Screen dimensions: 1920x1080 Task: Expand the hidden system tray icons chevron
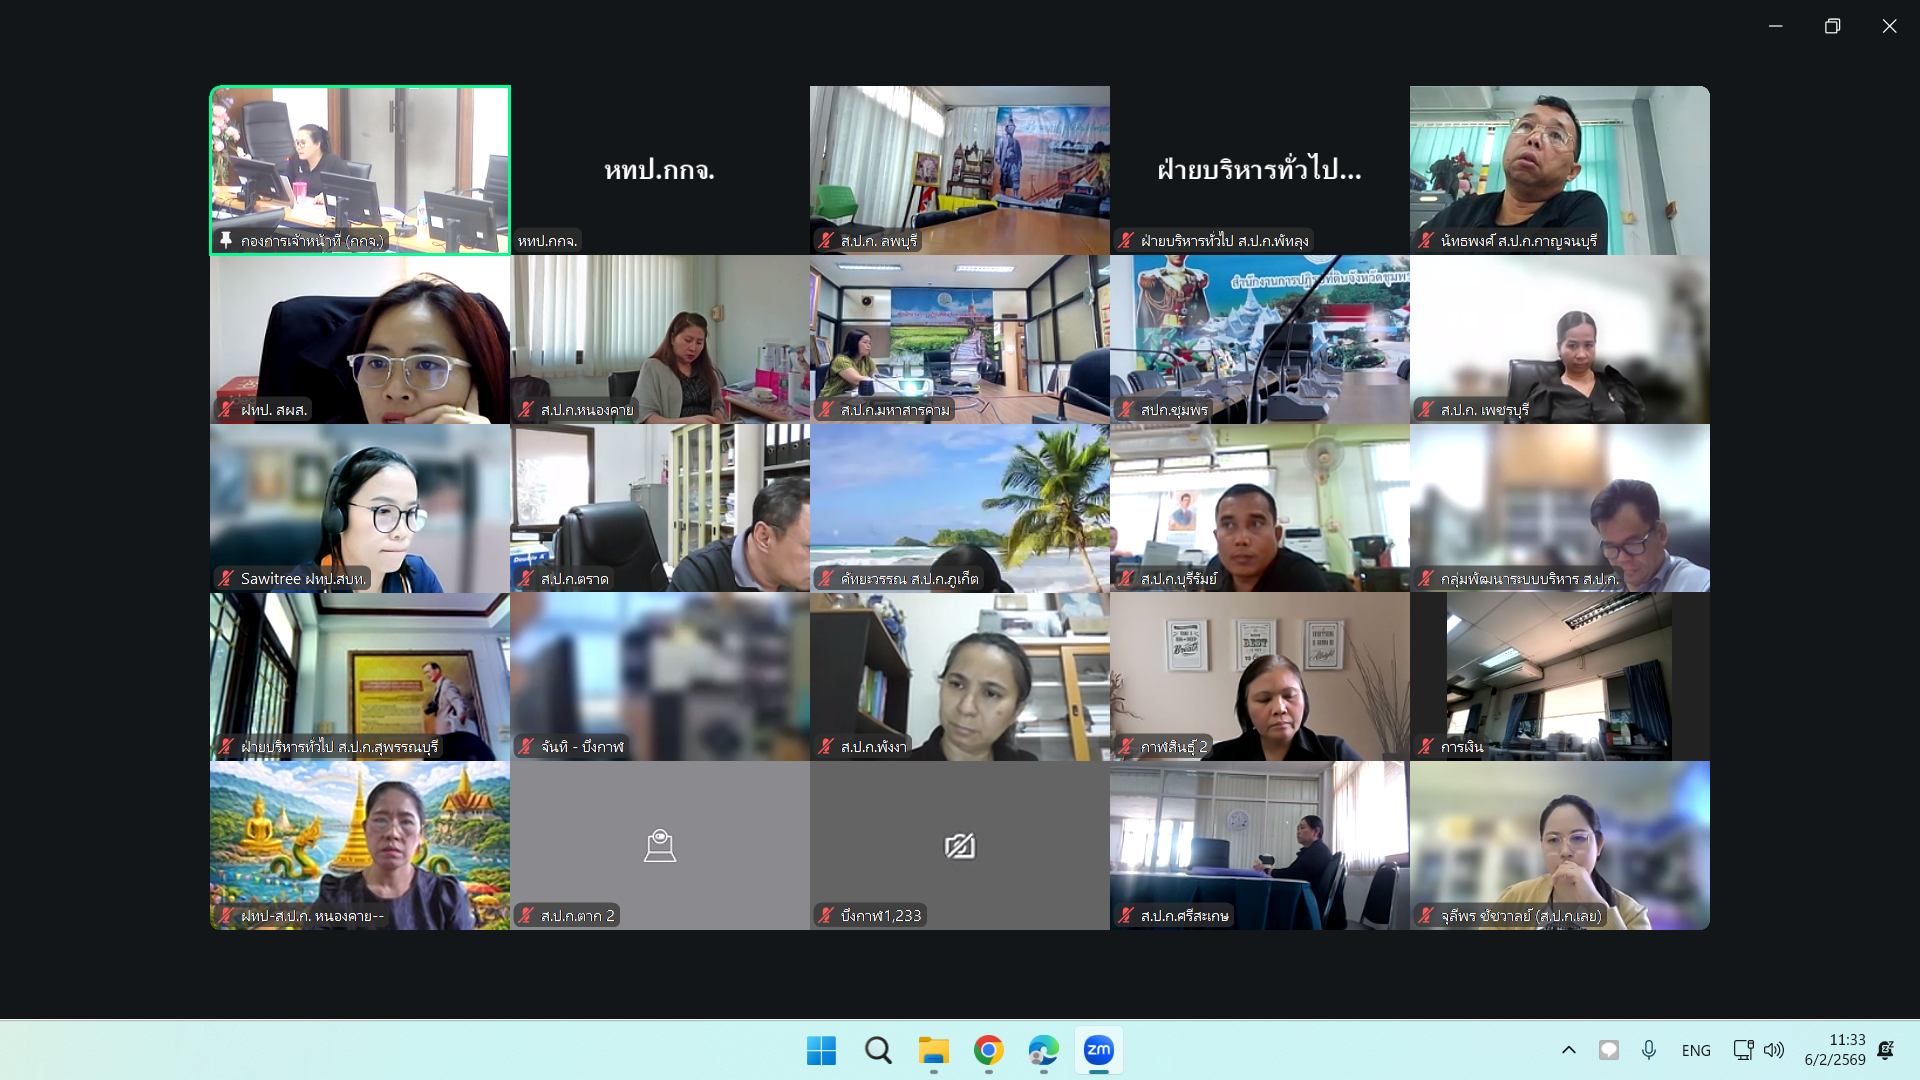(1568, 1050)
